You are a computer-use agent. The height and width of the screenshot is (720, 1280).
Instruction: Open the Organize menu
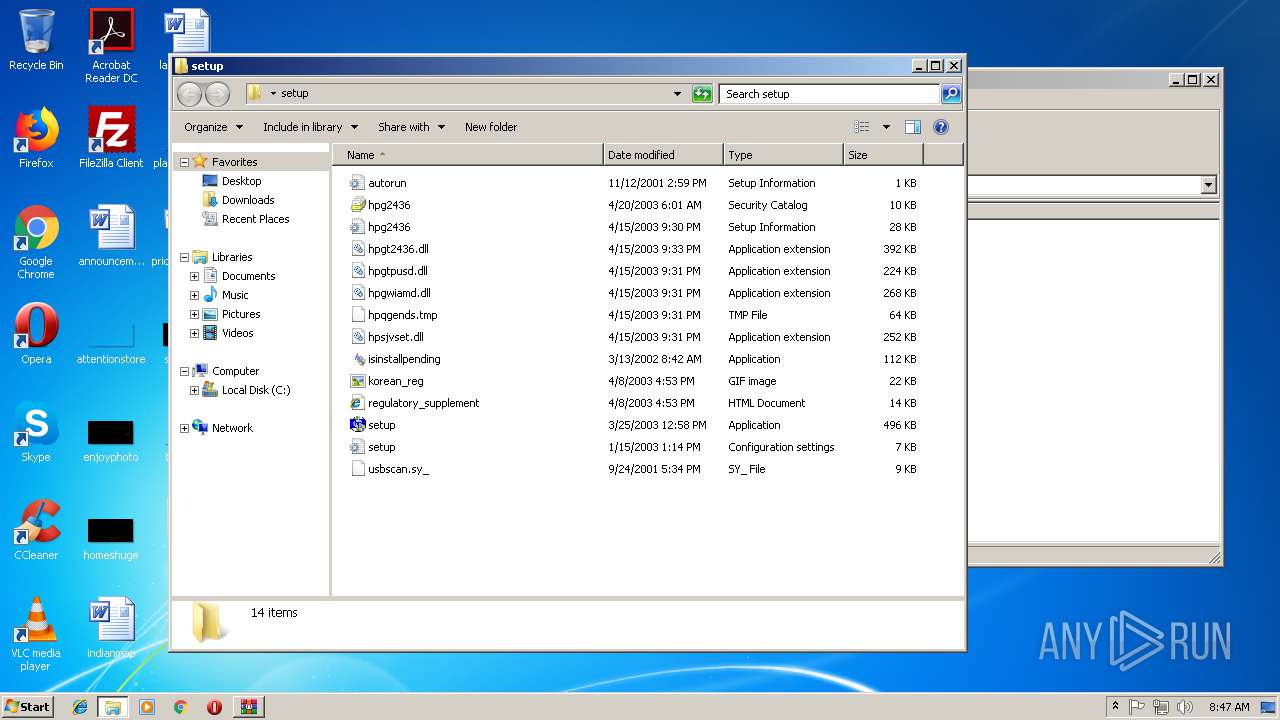click(x=213, y=127)
